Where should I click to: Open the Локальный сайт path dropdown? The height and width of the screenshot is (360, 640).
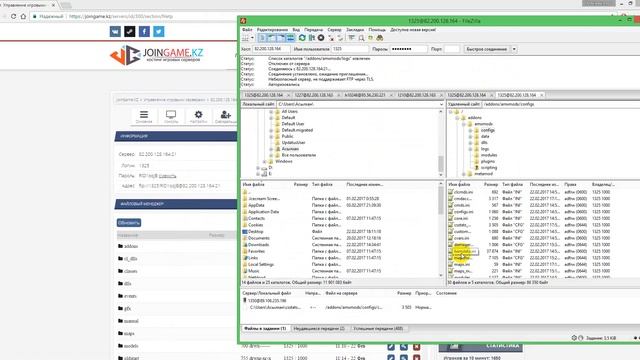click(x=441, y=104)
